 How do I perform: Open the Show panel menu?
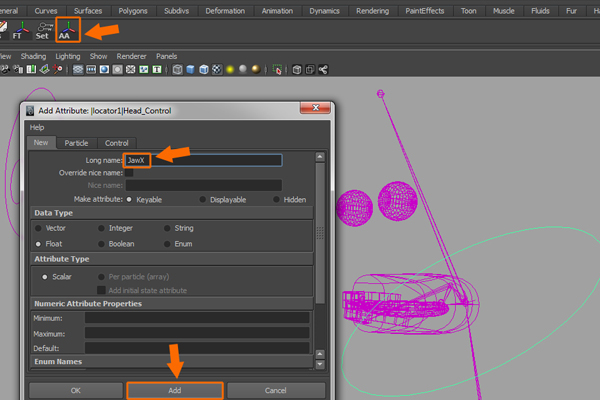coord(98,56)
